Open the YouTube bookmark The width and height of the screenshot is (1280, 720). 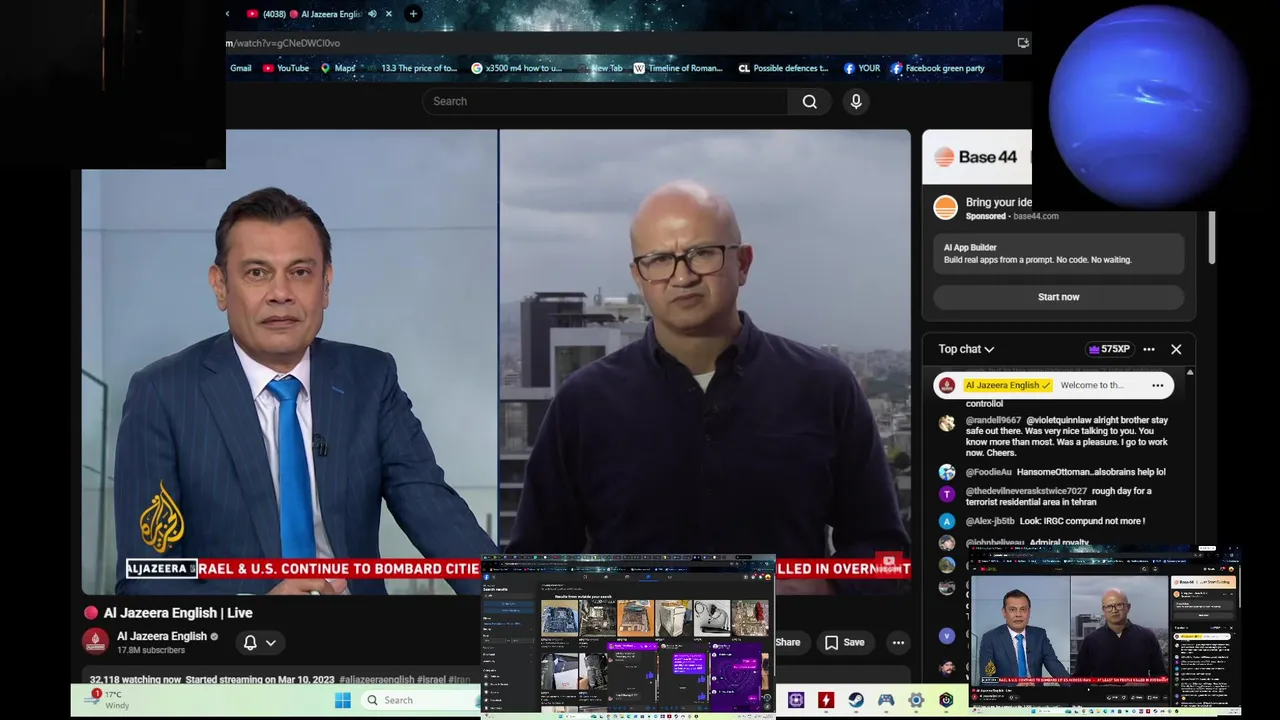[286, 68]
